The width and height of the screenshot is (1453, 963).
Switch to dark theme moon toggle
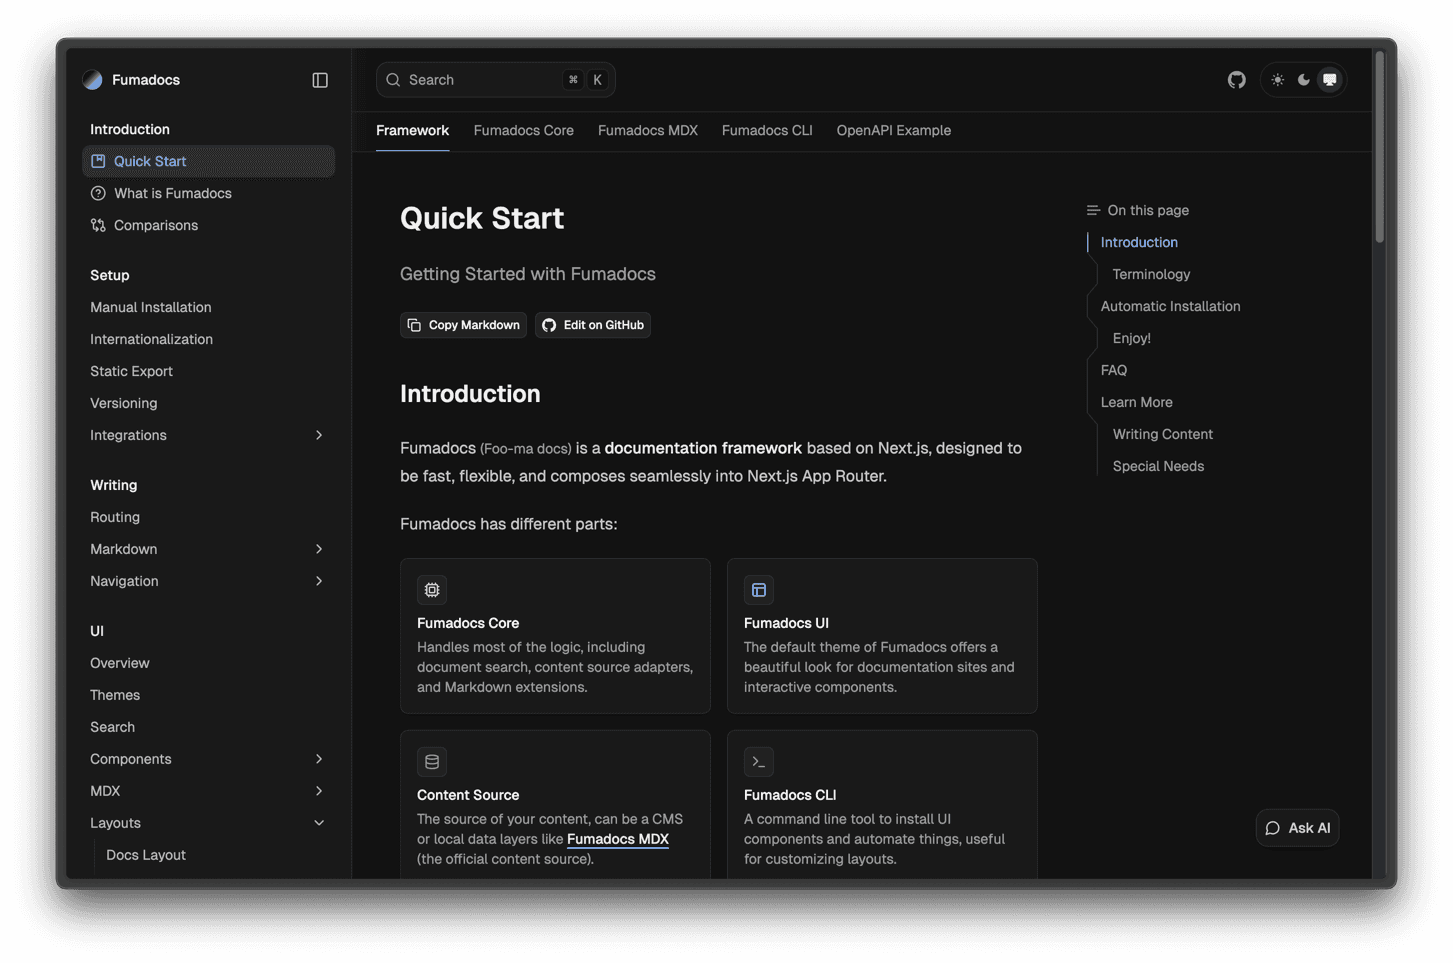tap(1304, 80)
